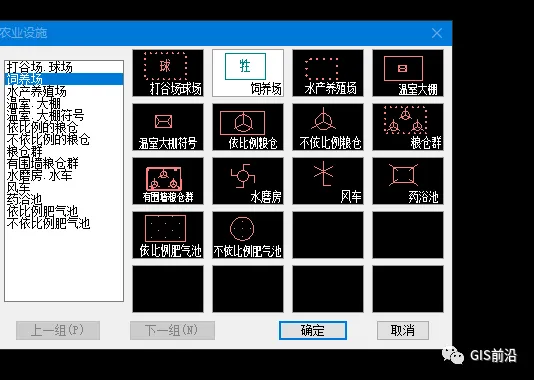The height and width of the screenshot is (380, 534).
Task: Pick the 有围墙粮仓群 symbol tile
Action: [168, 181]
